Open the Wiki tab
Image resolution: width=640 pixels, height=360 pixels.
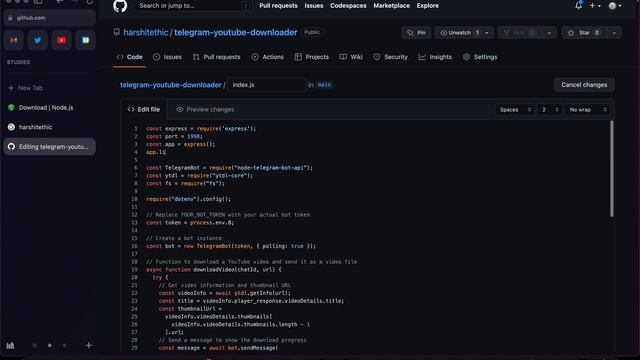351,57
